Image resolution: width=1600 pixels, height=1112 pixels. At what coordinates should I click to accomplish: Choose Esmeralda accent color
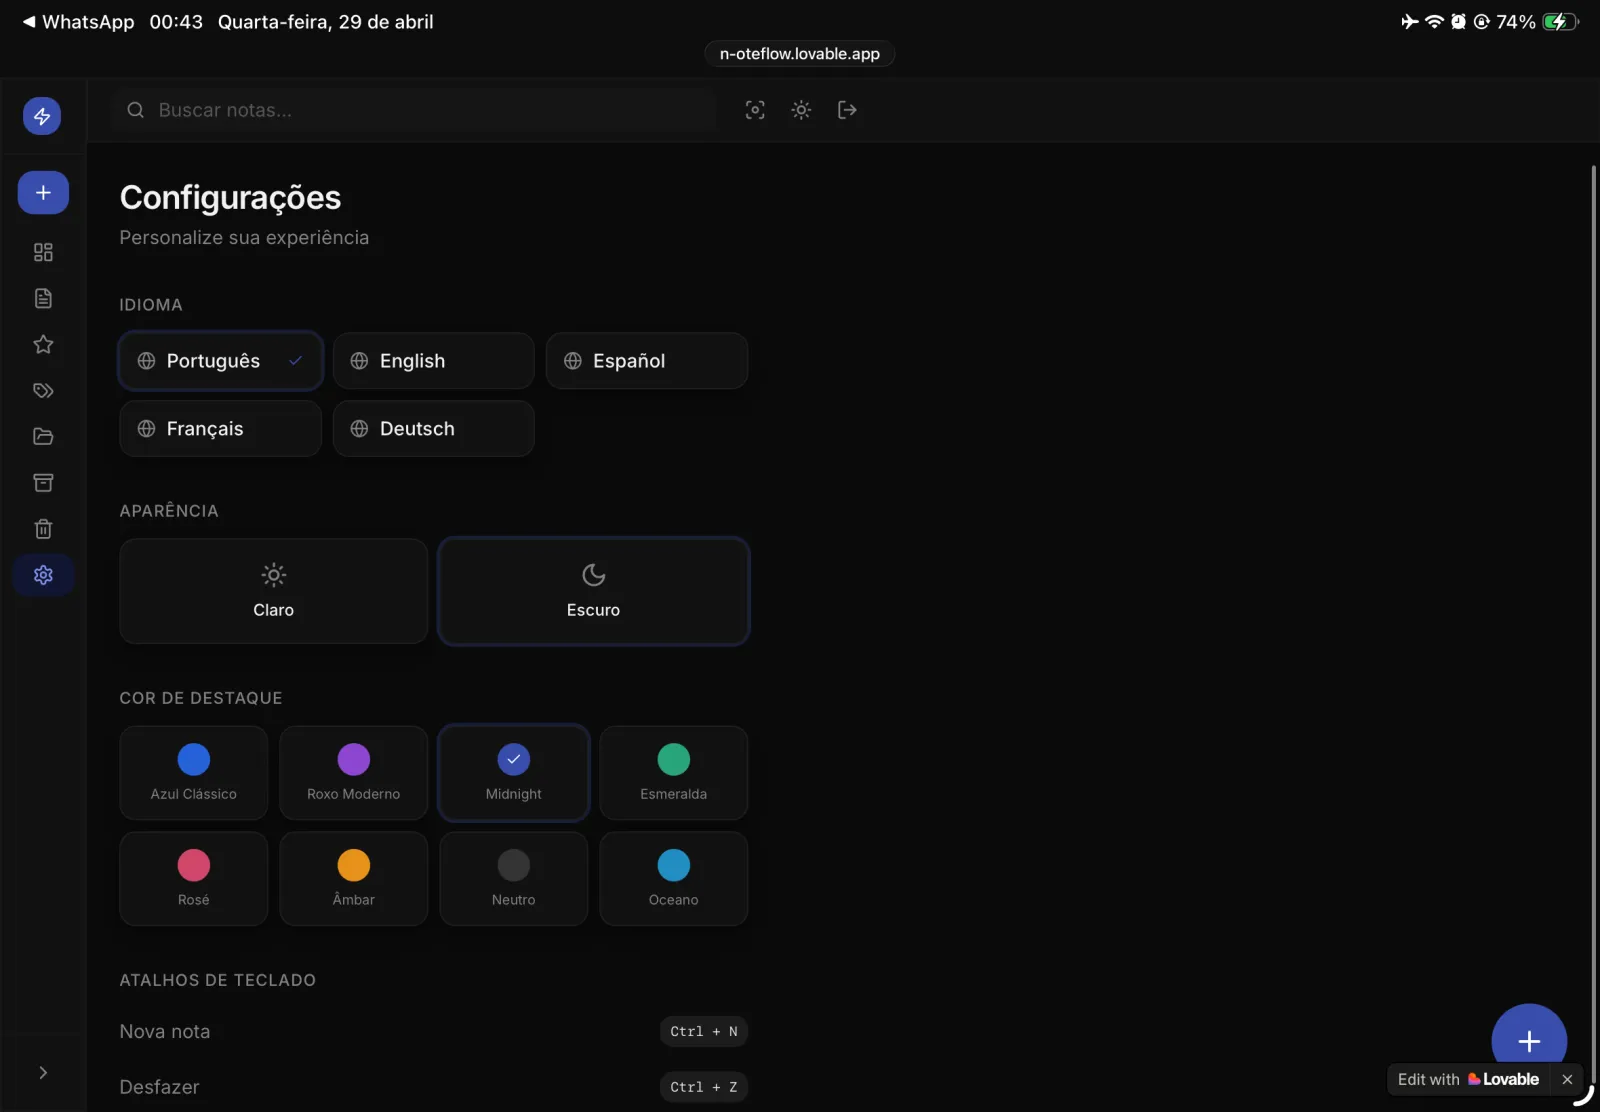(x=674, y=773)
